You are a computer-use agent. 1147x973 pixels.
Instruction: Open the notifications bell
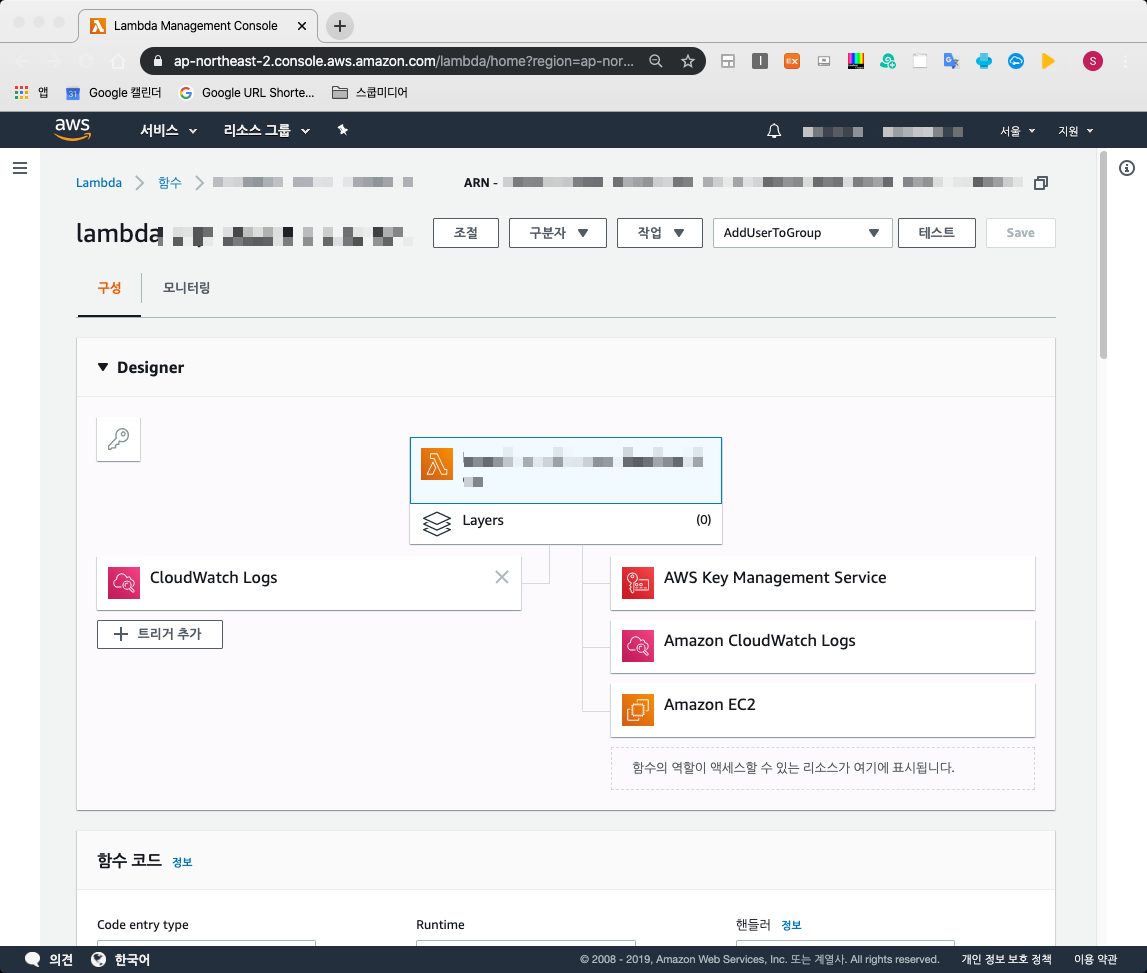coord(774,131)
